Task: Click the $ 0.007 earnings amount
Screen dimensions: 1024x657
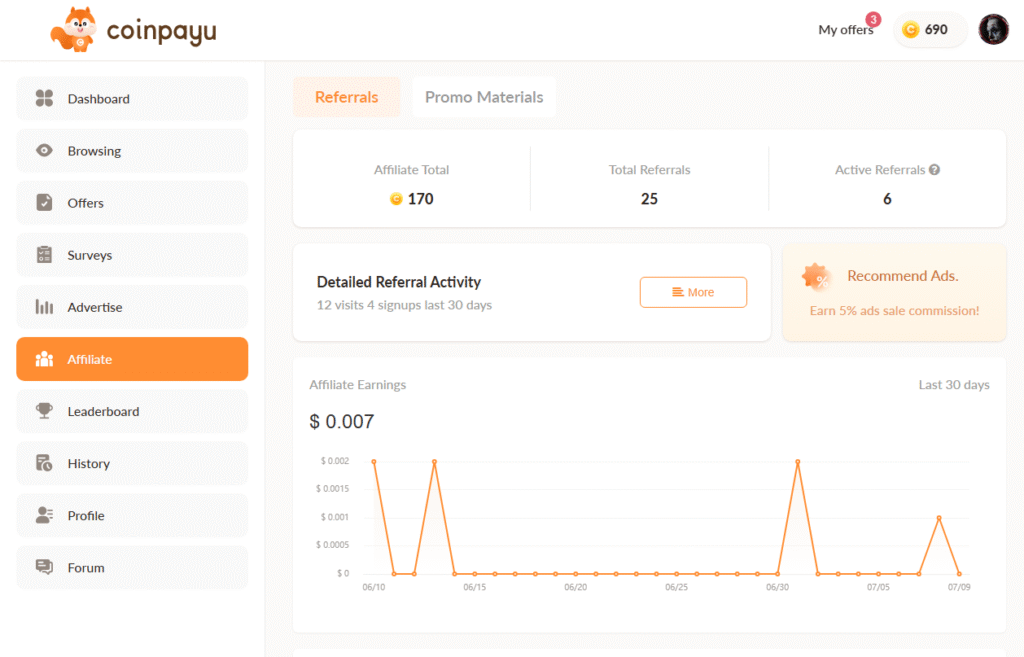Action: coord(342,421)
